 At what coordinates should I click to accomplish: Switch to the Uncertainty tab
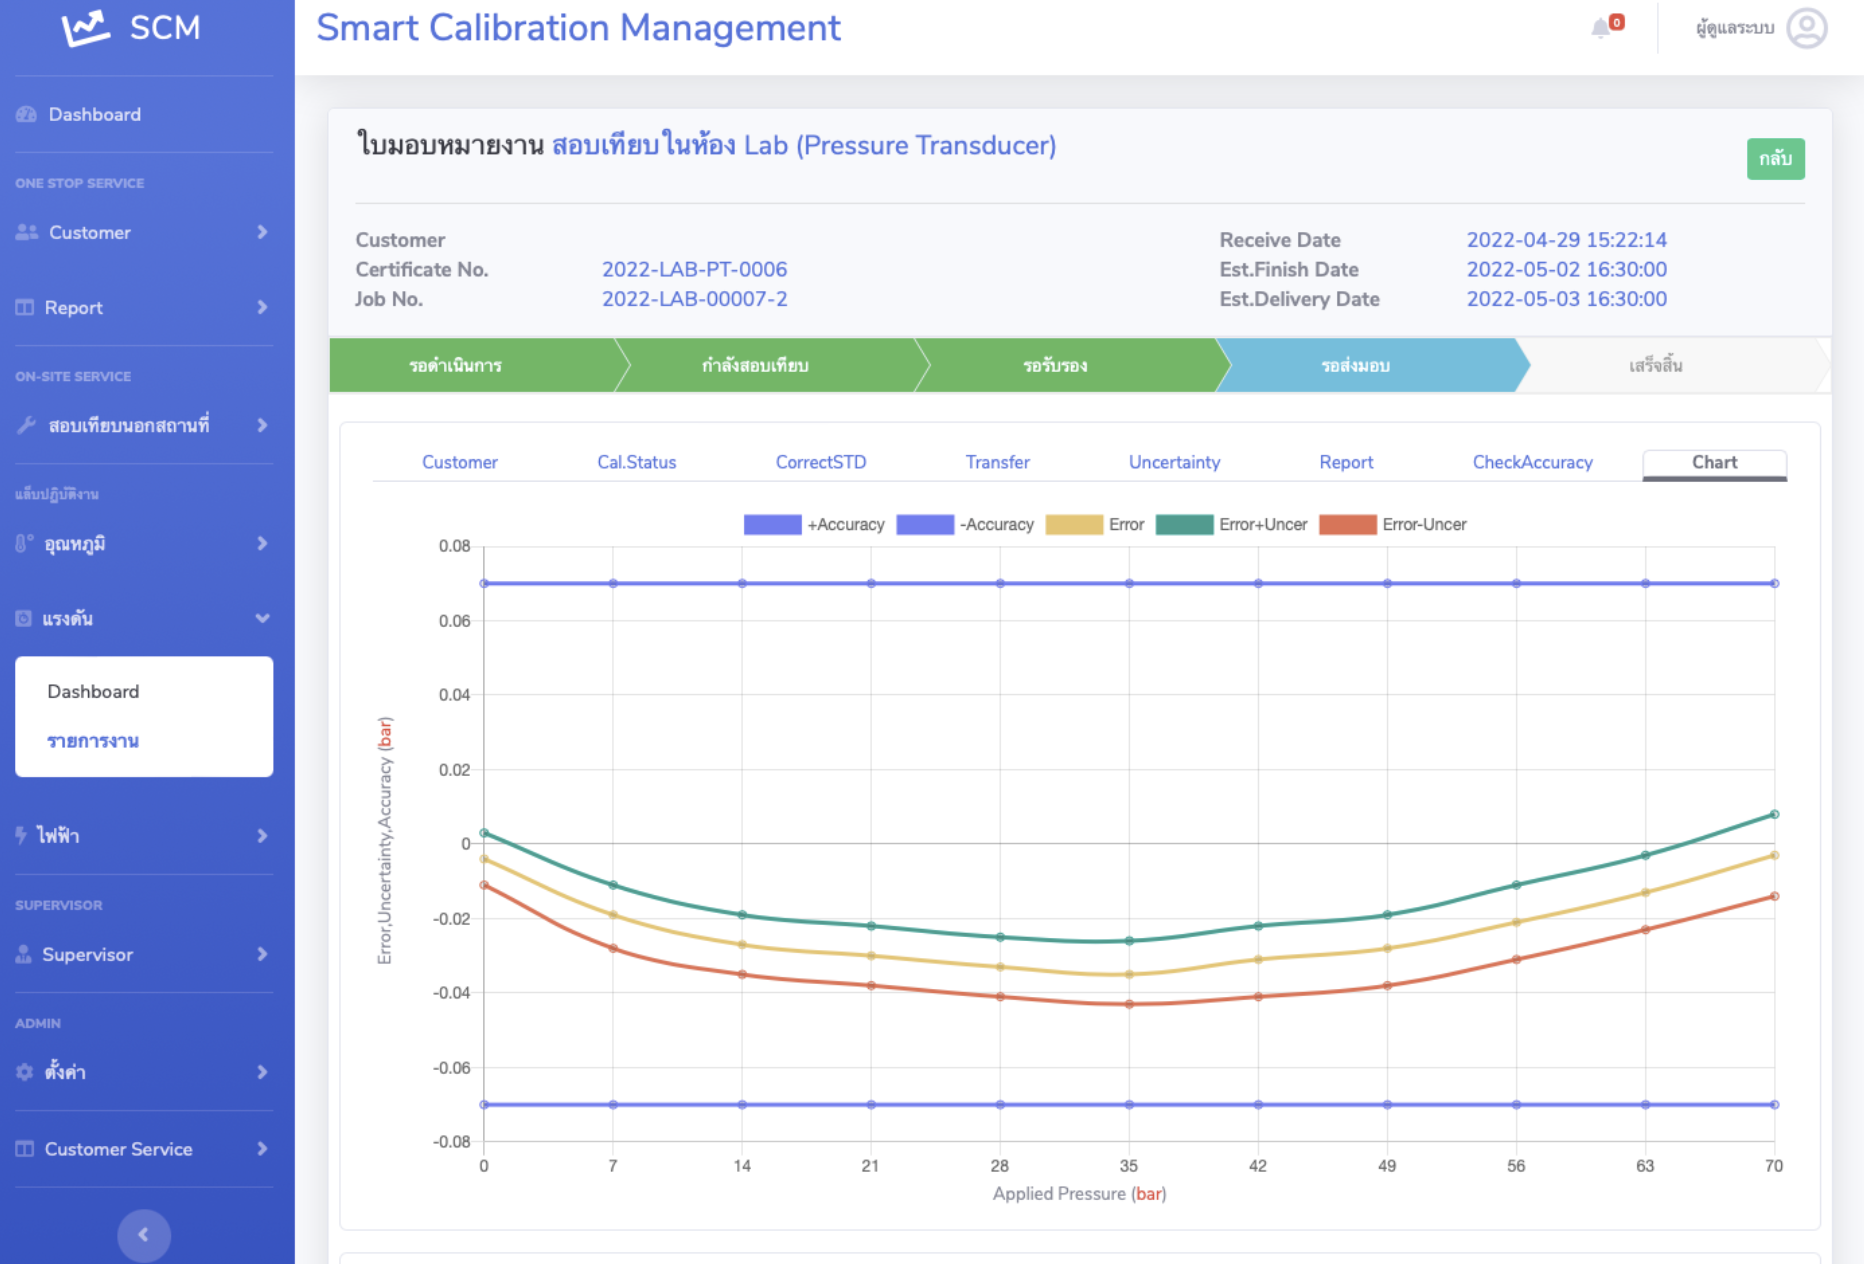click(x=1174, y=462)
